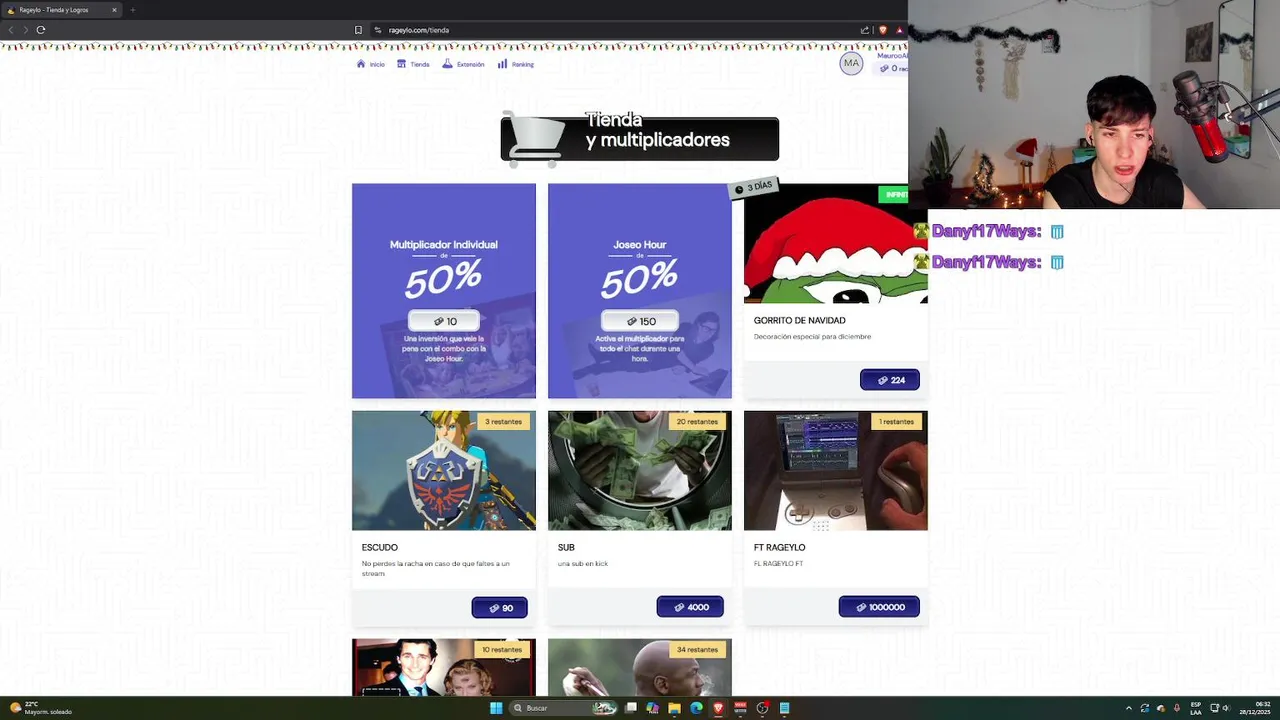Click the Inicio home icon

point(361,64)
